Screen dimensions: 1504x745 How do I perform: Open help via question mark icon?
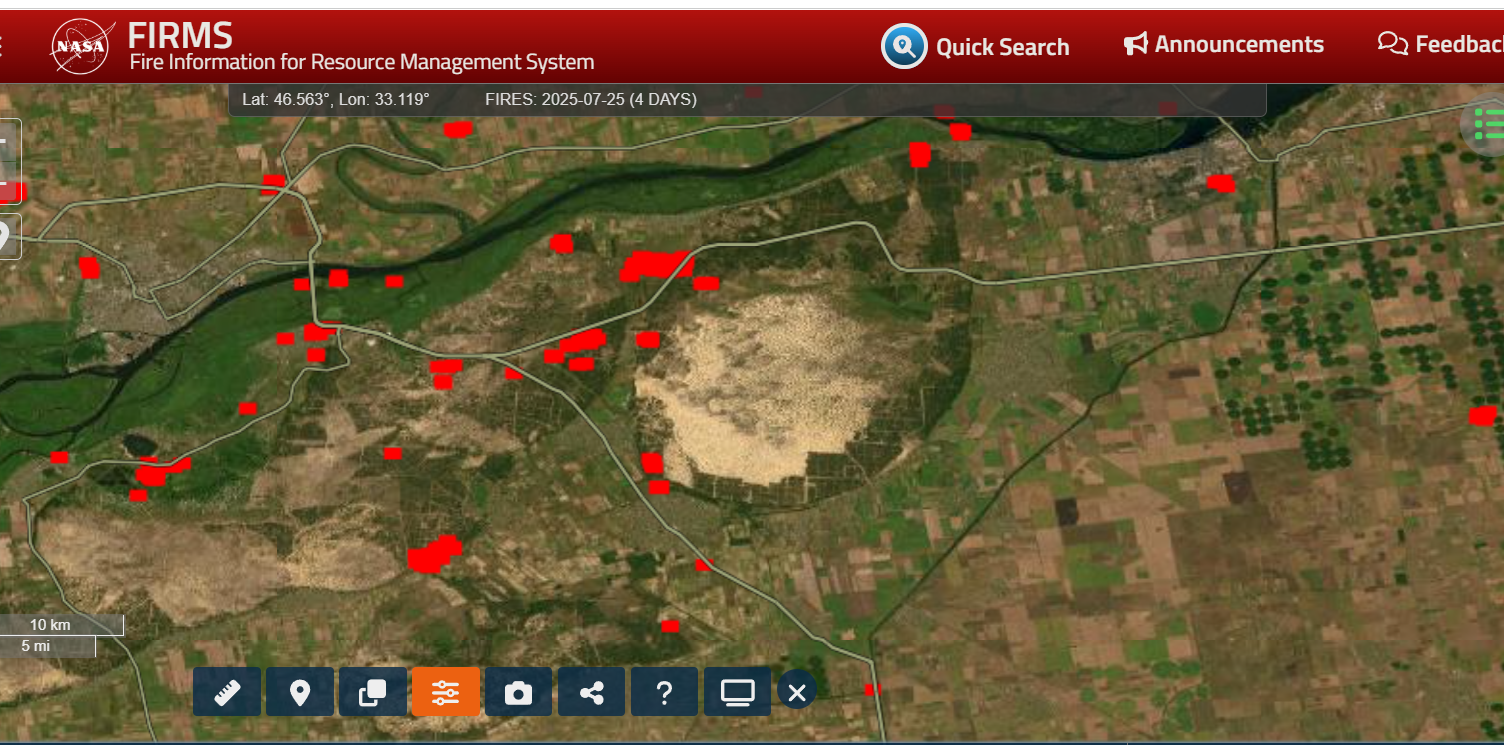point(664,692)
